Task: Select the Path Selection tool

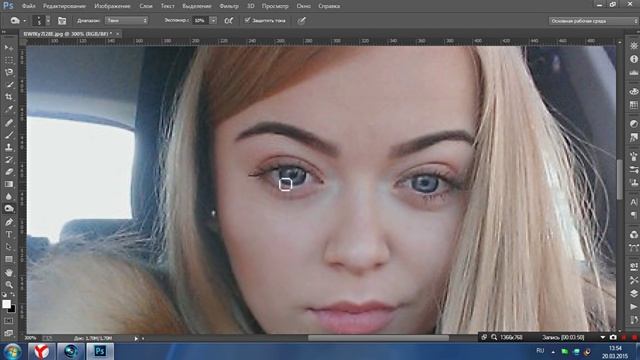Action: 9,247
